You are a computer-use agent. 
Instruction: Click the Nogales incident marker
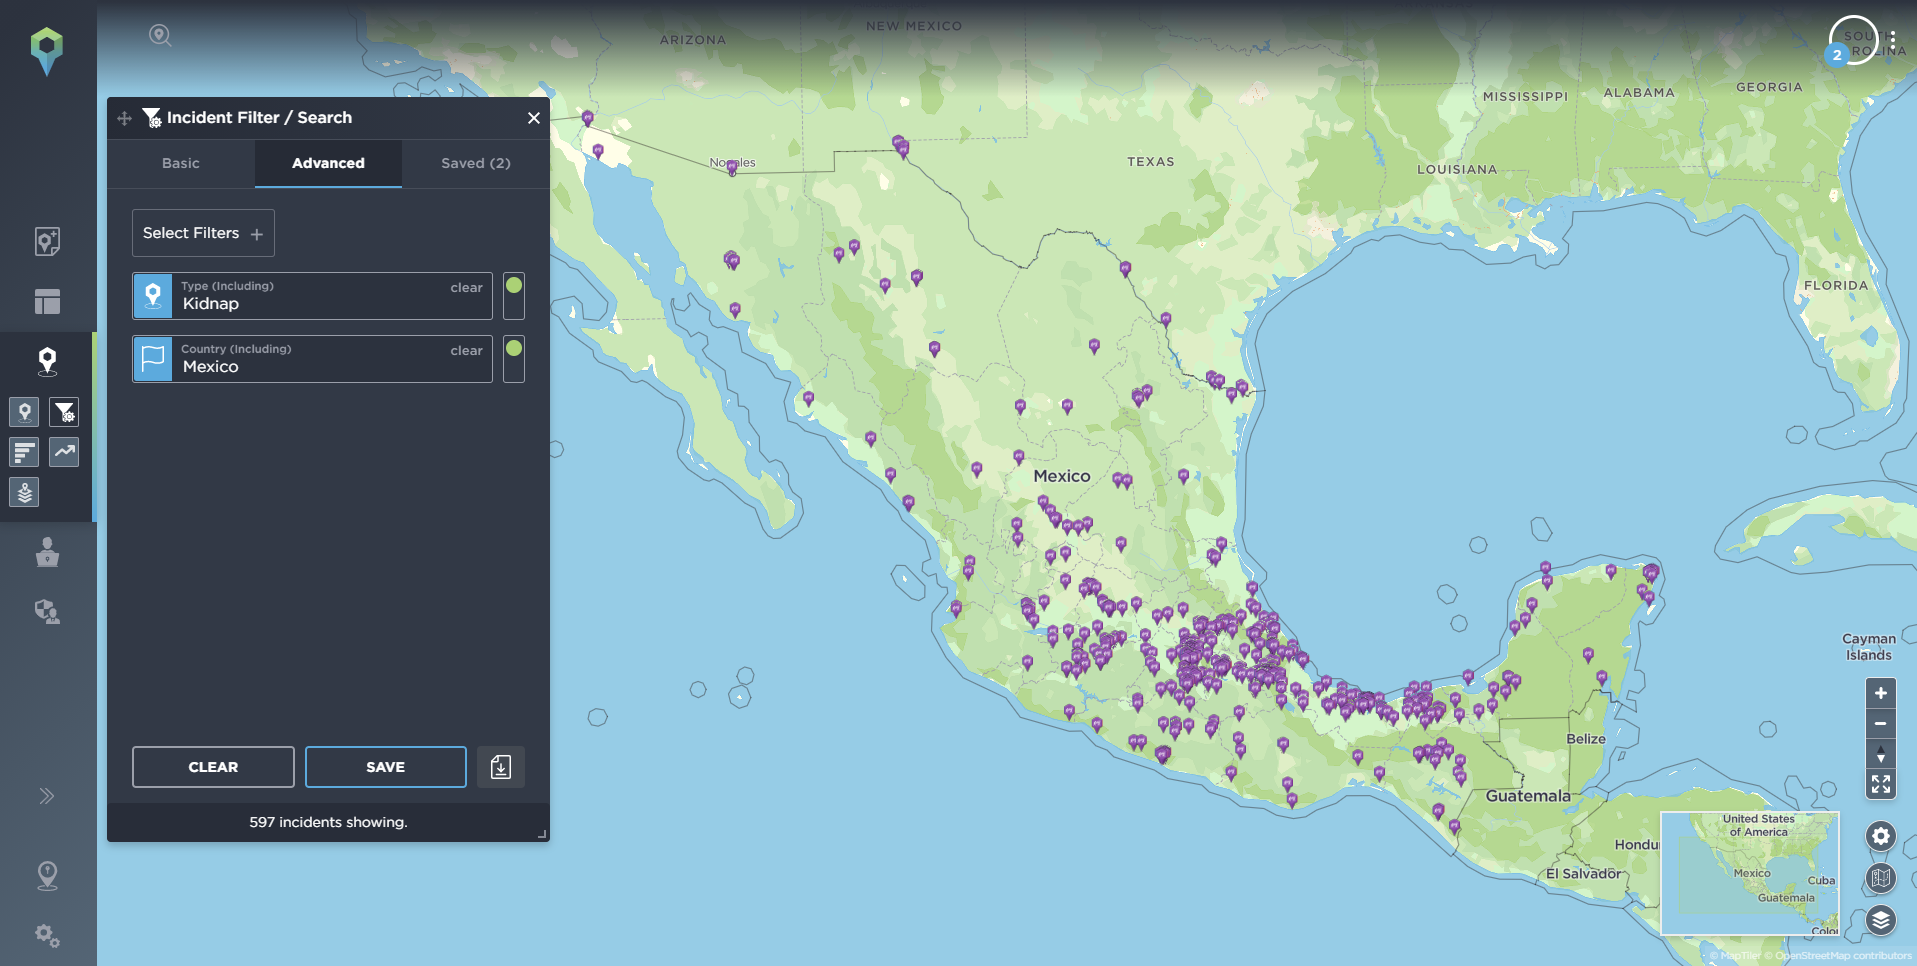coord(732,167)
